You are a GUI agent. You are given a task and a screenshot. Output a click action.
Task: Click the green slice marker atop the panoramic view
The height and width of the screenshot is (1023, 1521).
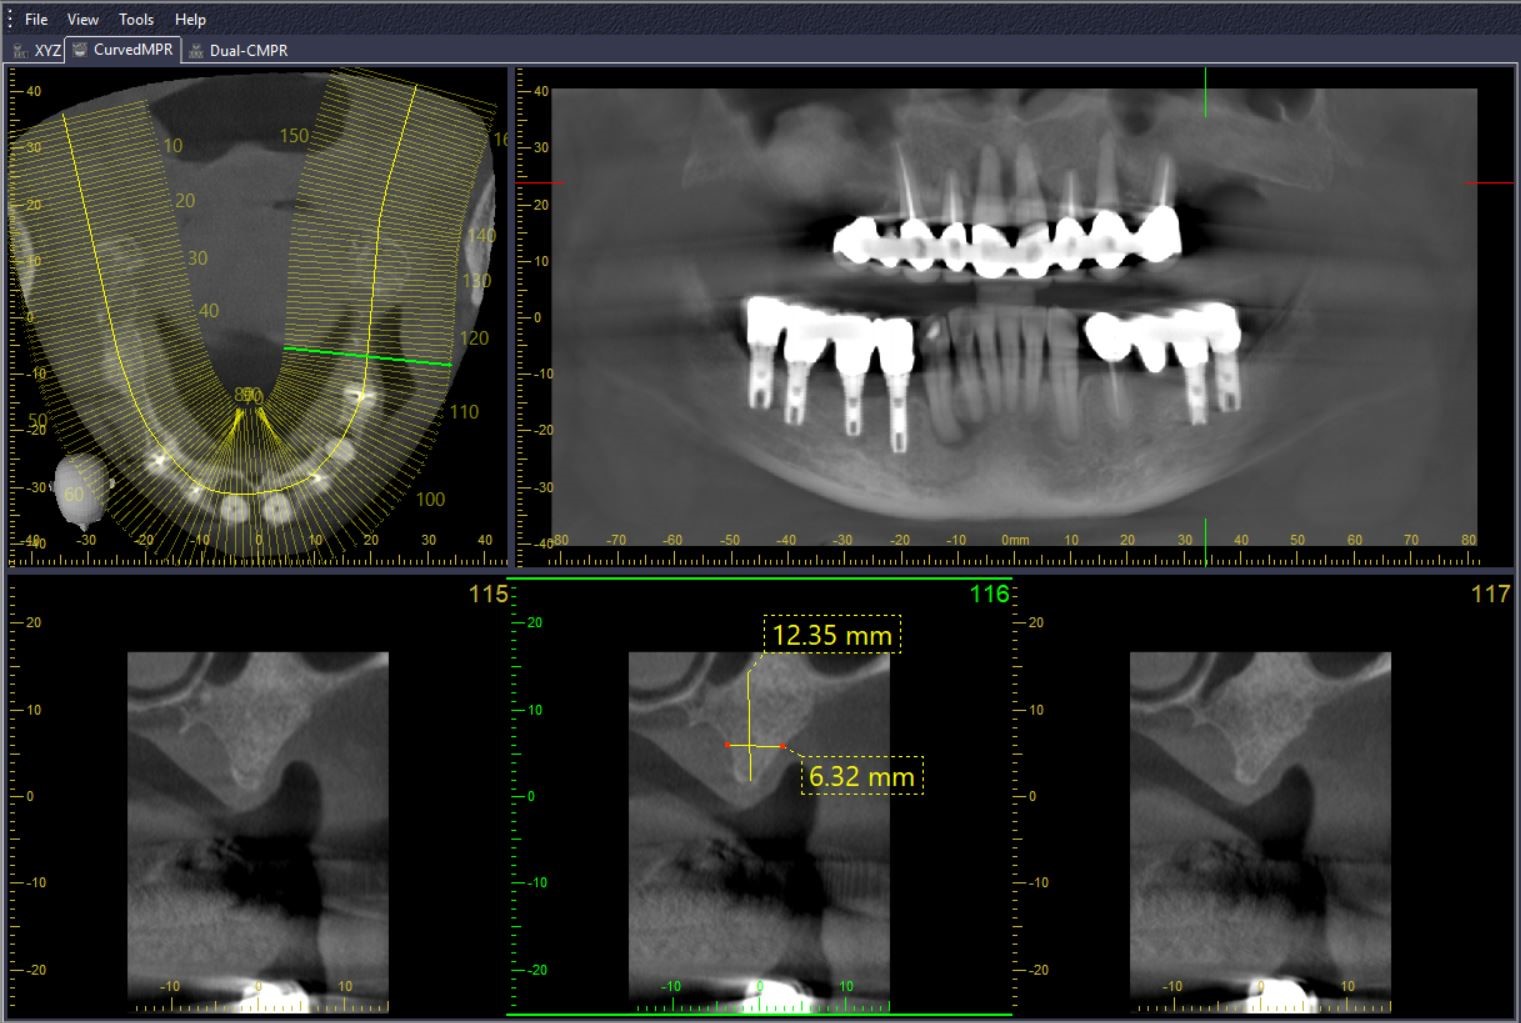[1205, 92]
